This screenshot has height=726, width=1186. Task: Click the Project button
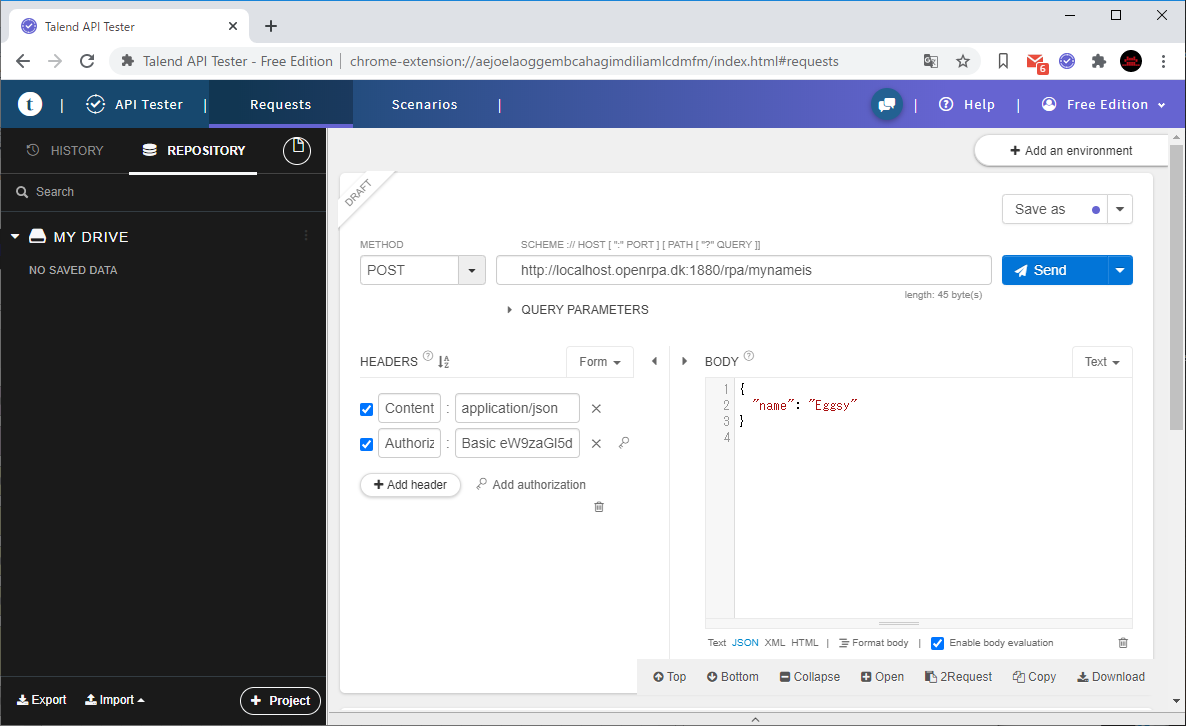point(280,700)
